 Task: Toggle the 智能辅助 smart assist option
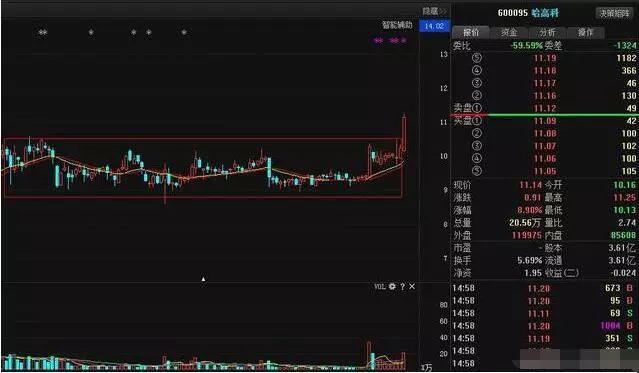pos(397,25)
